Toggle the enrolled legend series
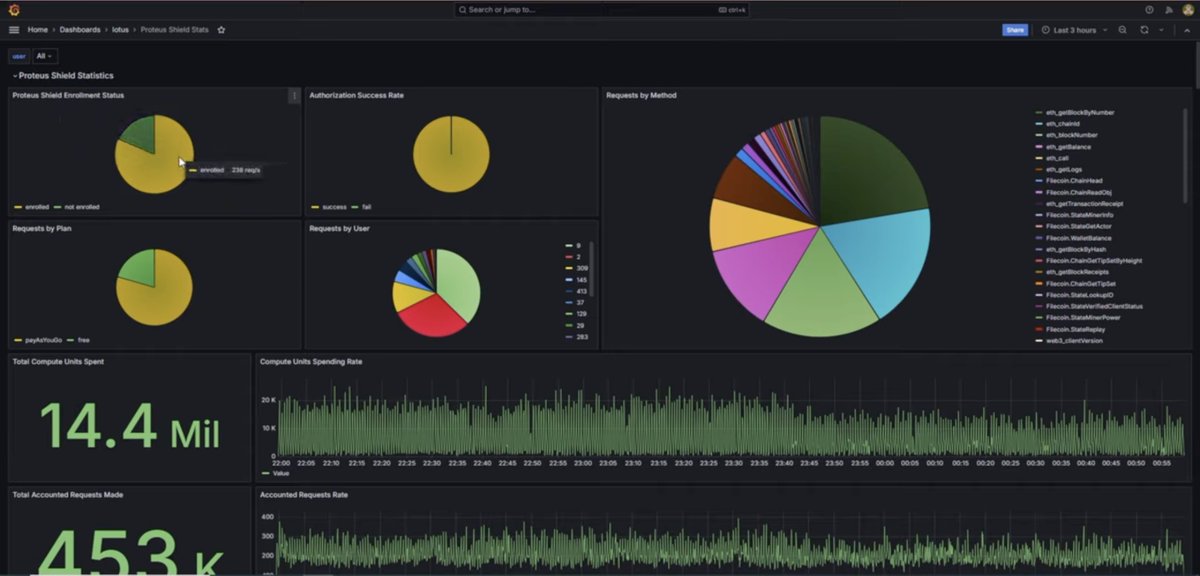The image size is (1200, 576). (x=36, y=207)
